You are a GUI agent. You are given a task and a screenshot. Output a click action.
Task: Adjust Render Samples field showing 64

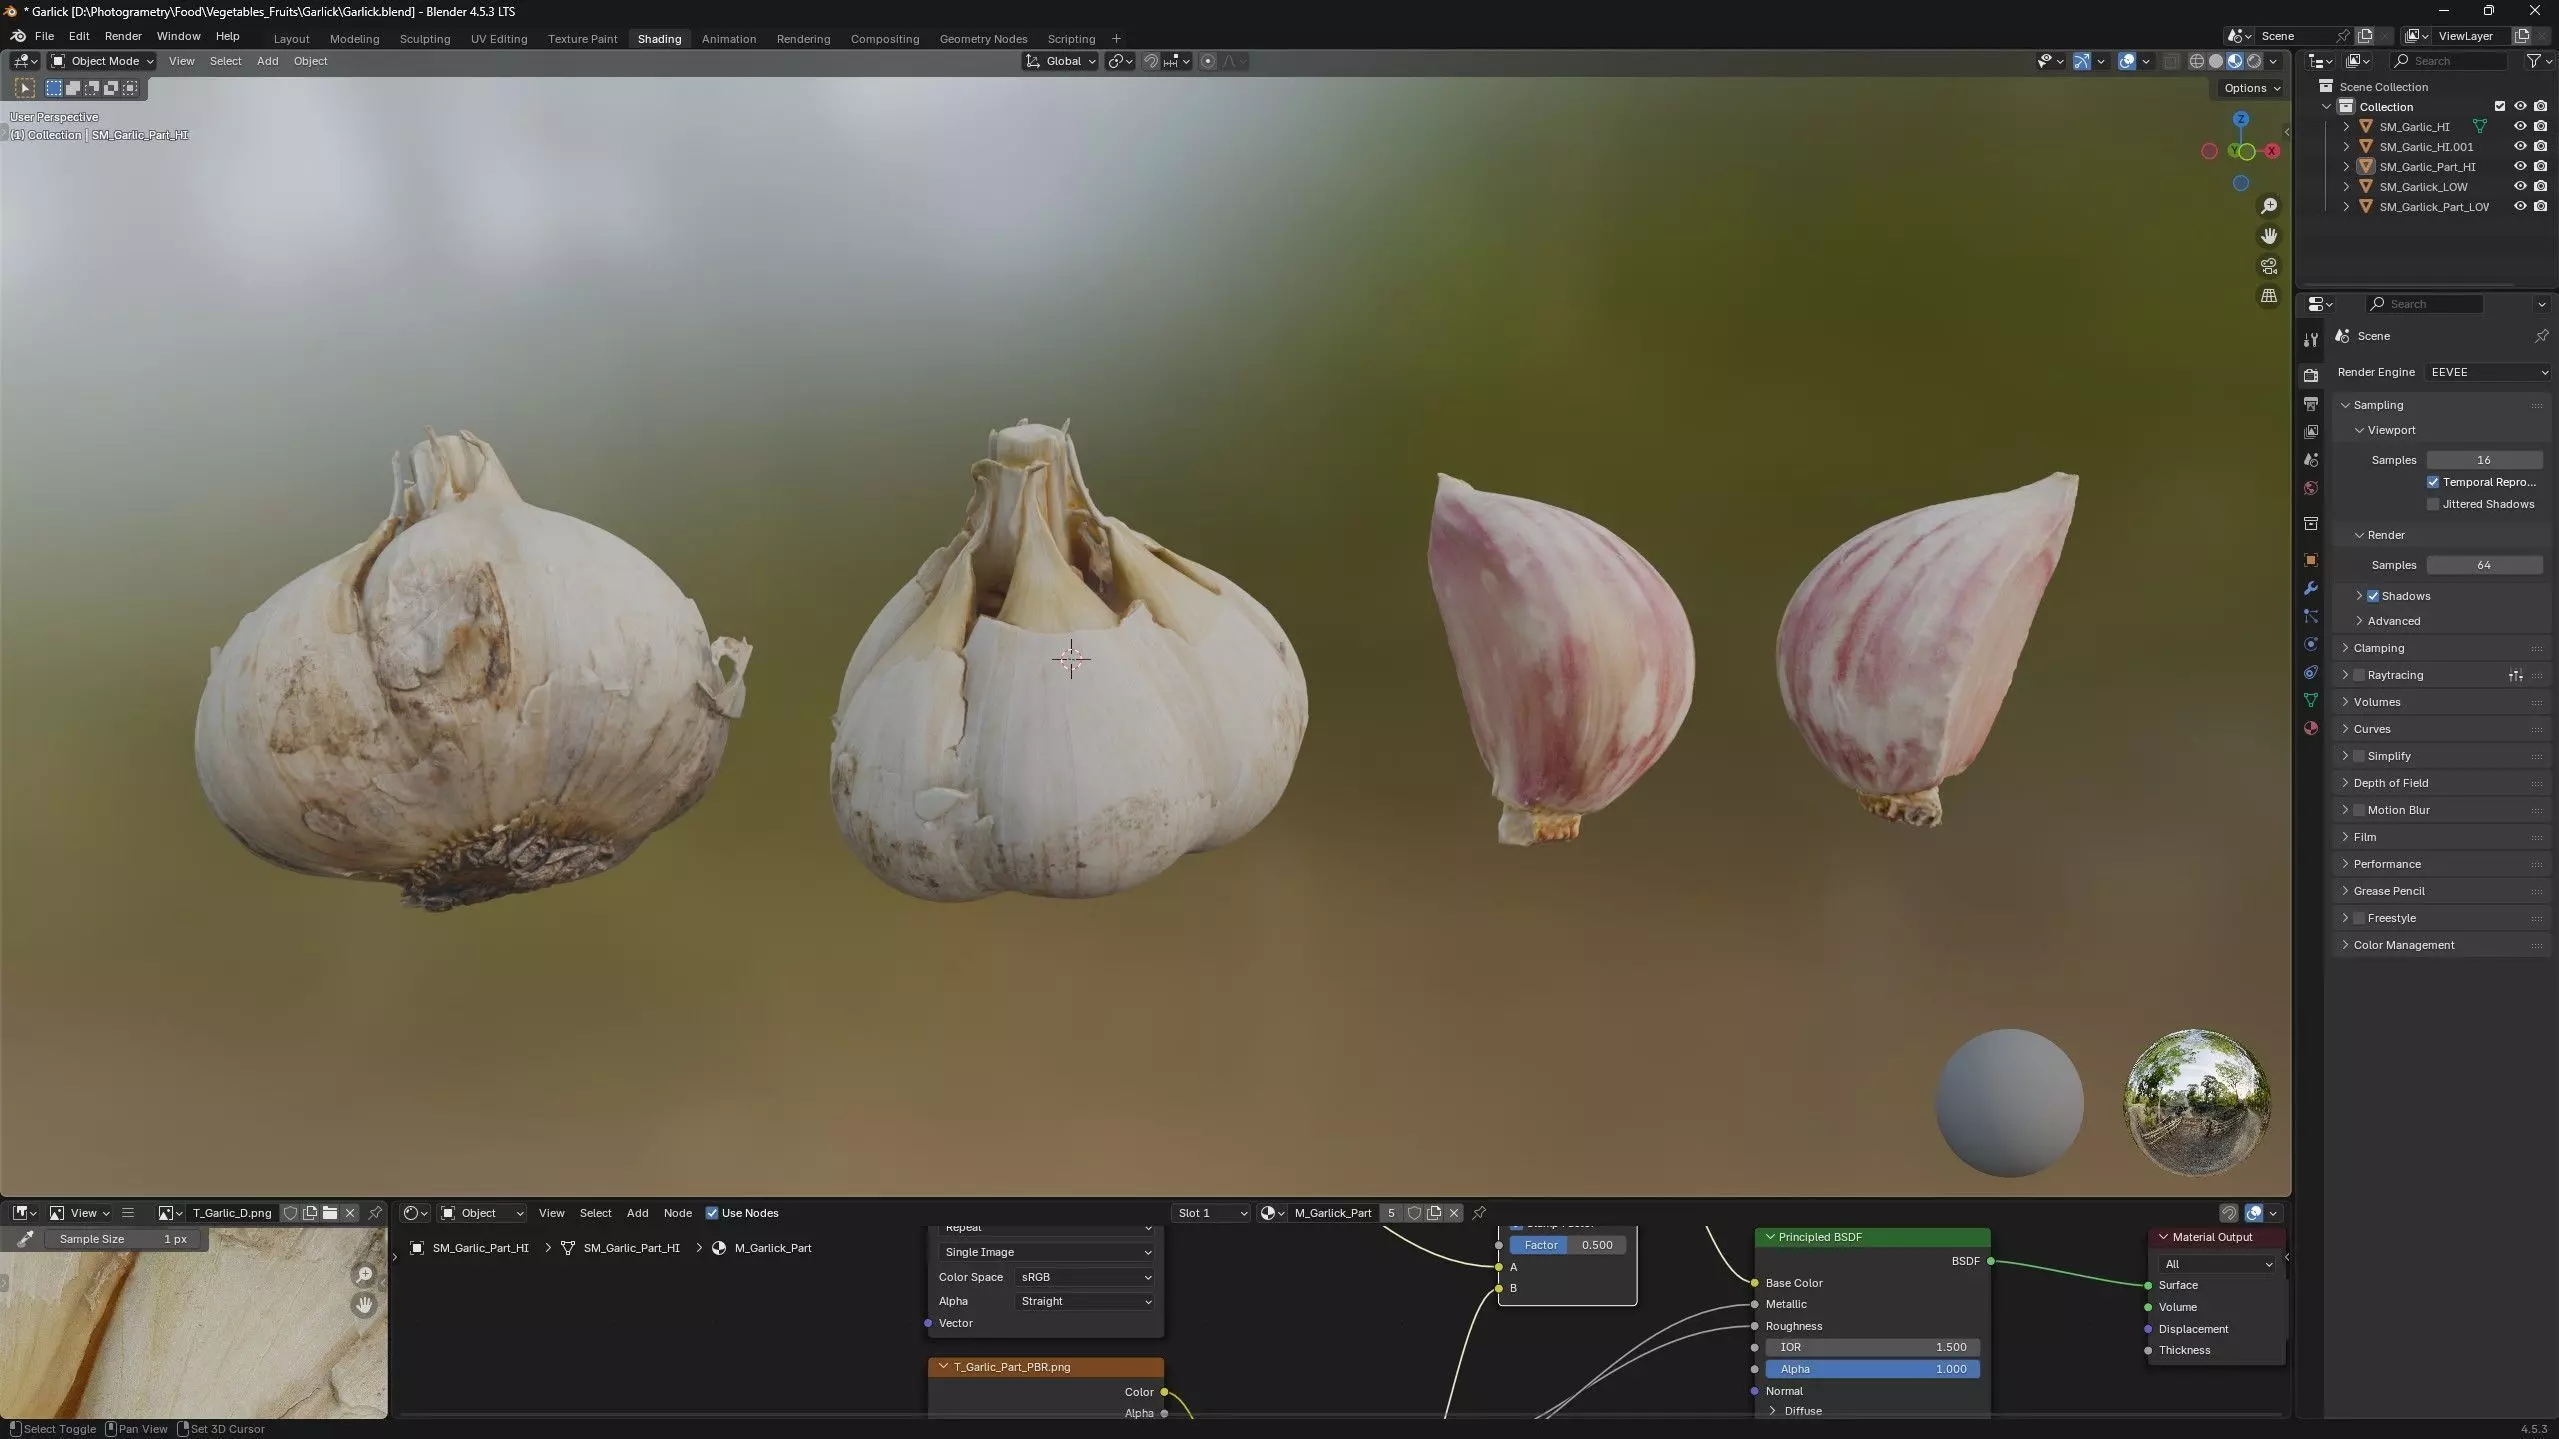click(2484, 565)
